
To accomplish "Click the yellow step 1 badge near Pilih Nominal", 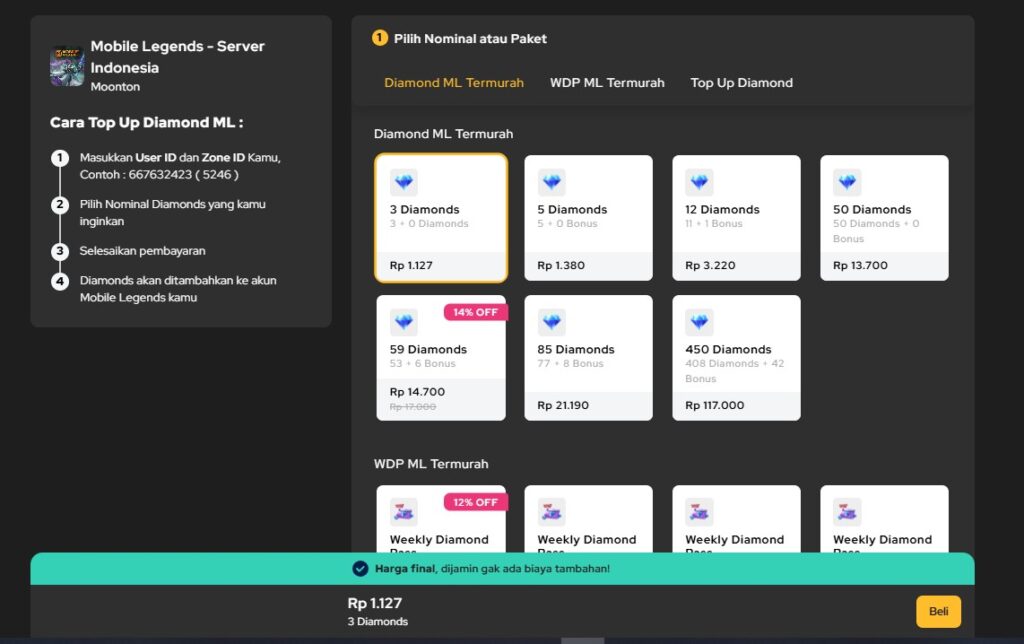I will coord(379,38).
